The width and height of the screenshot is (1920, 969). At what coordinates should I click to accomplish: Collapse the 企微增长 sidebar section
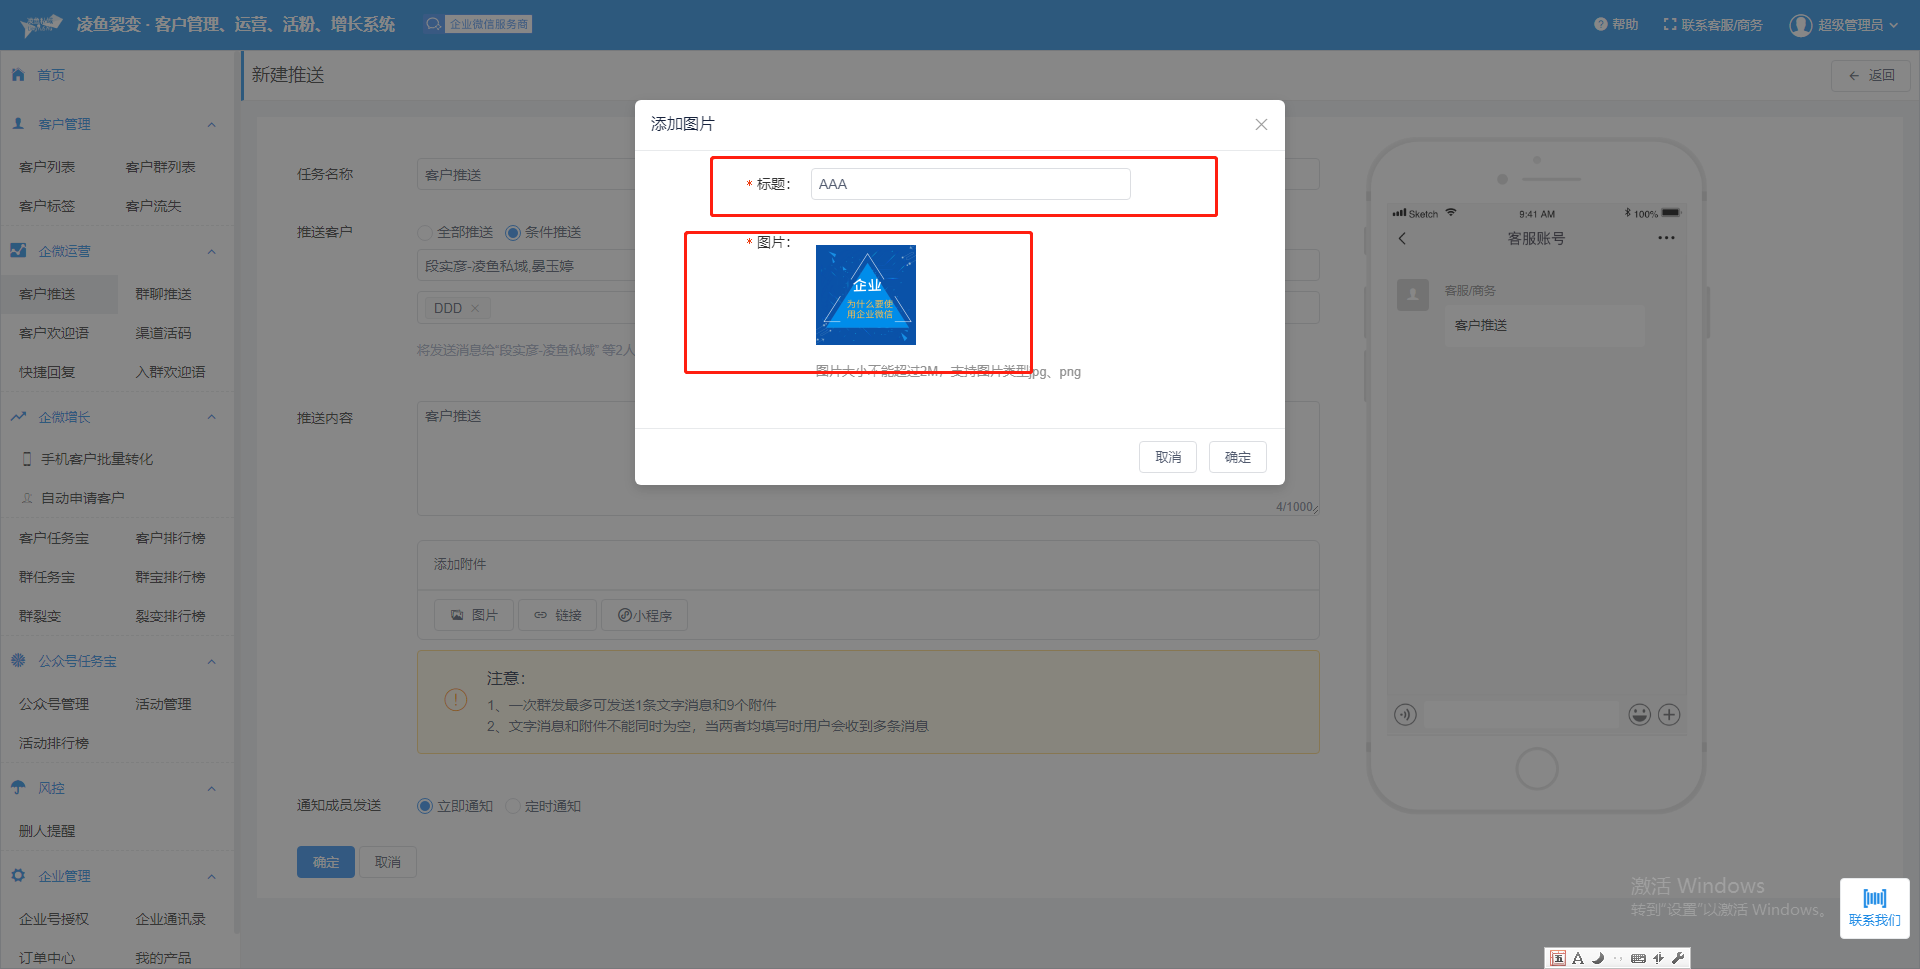click(211, 417)
